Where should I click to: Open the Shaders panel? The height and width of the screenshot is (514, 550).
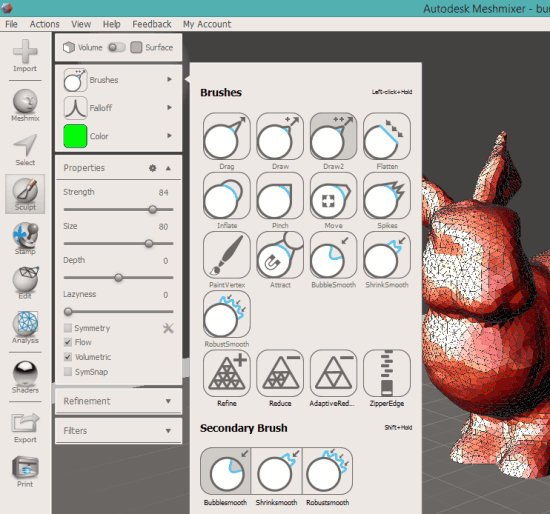coord(25,377)
